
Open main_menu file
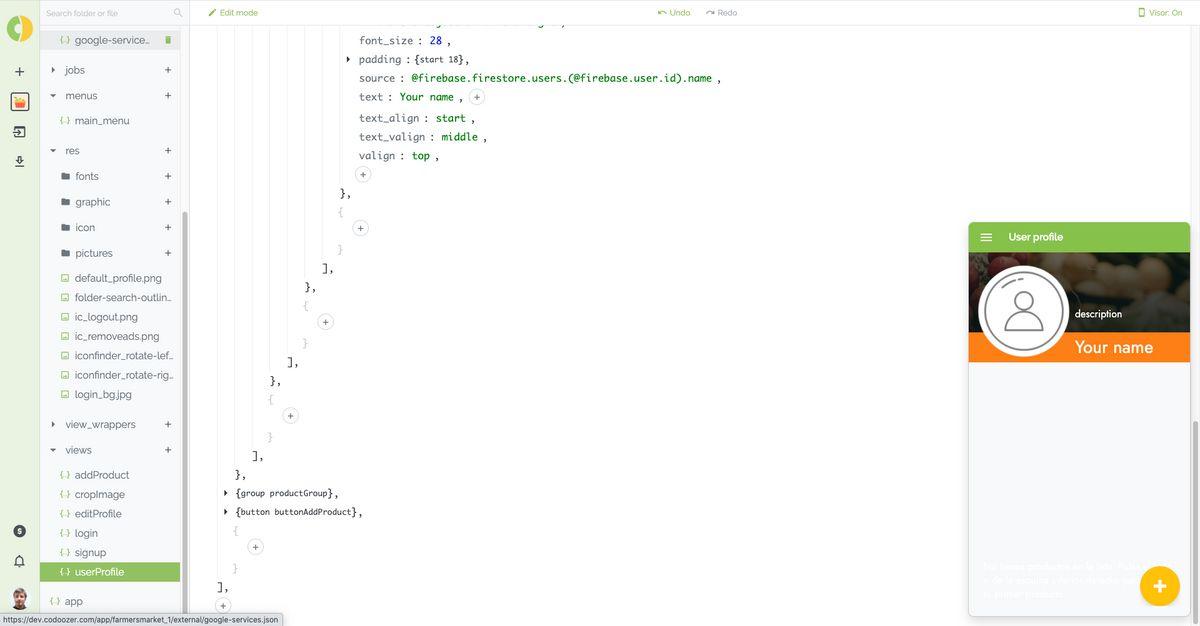click(102, 121)
